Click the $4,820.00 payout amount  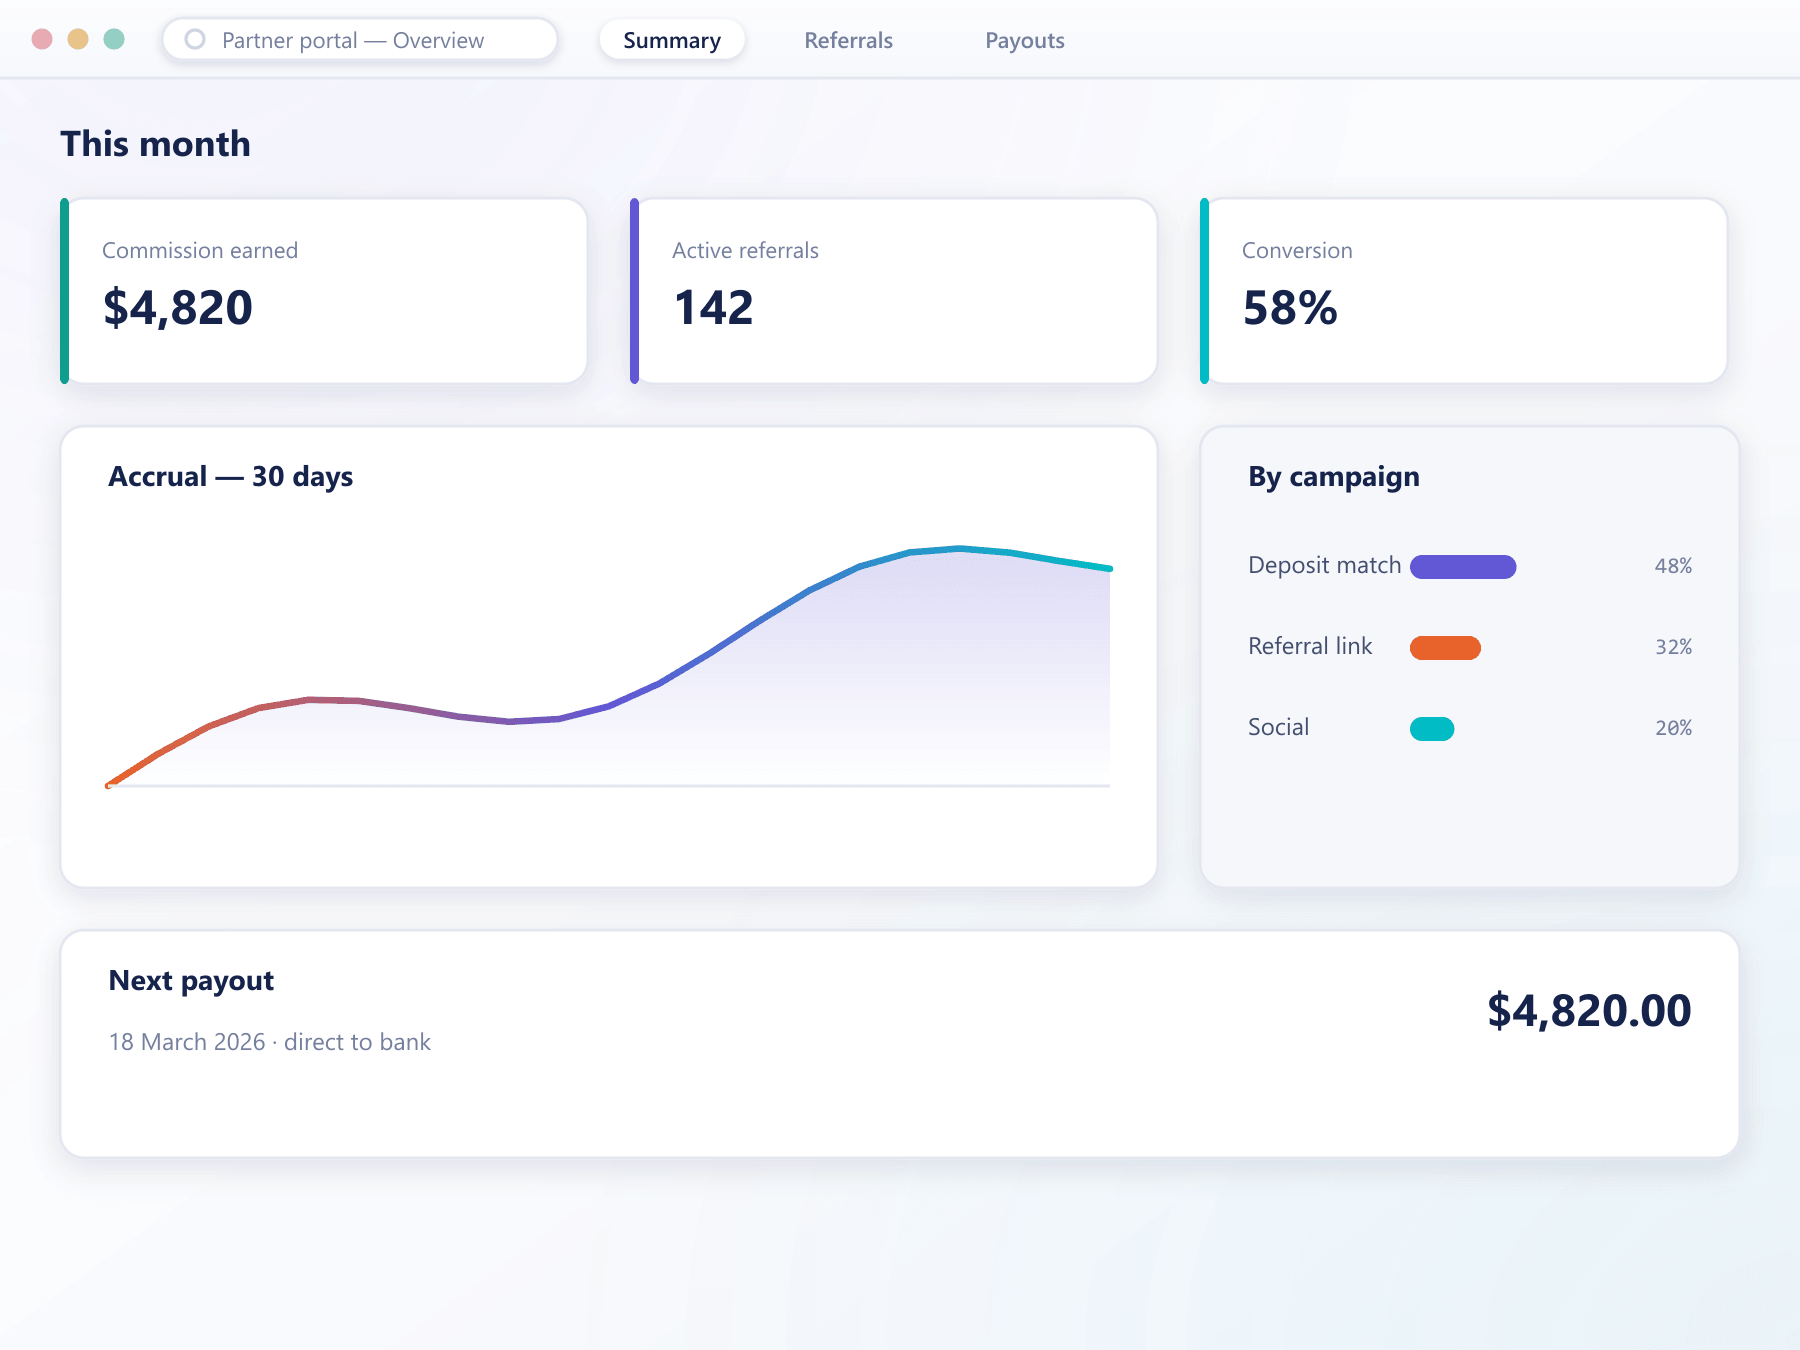(x=1589, y=1010)
